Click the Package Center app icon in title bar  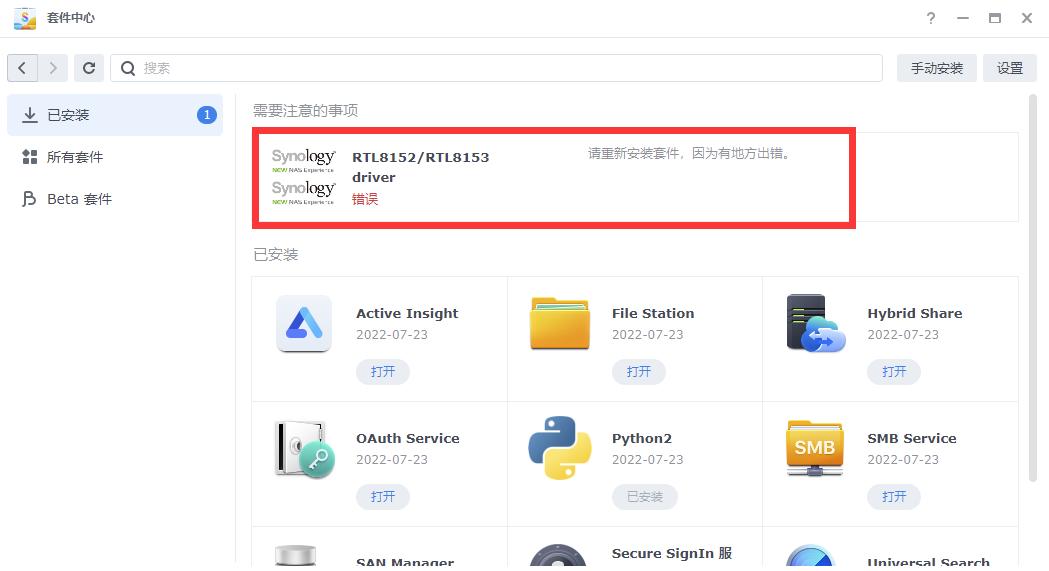pyautogui.click(x=25, y=18)
